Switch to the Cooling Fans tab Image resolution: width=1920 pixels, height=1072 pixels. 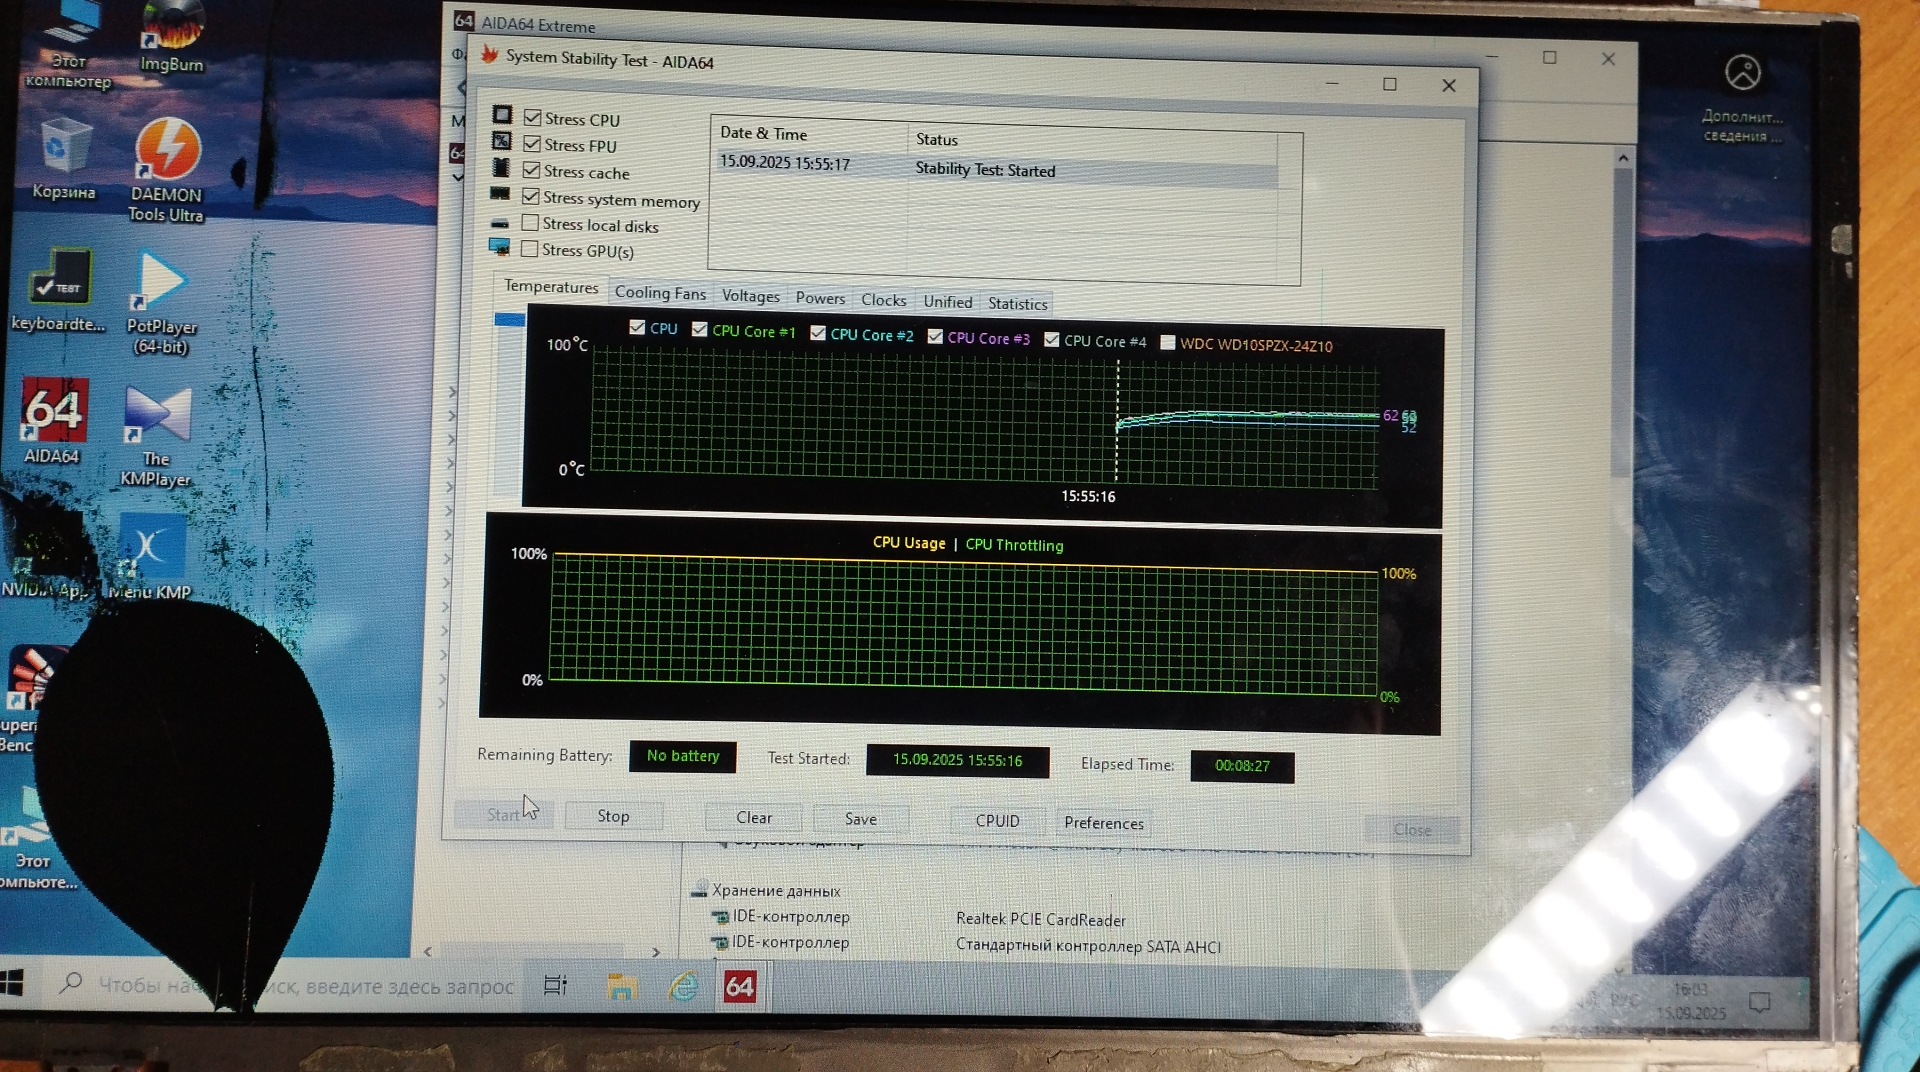pos(660,293)
